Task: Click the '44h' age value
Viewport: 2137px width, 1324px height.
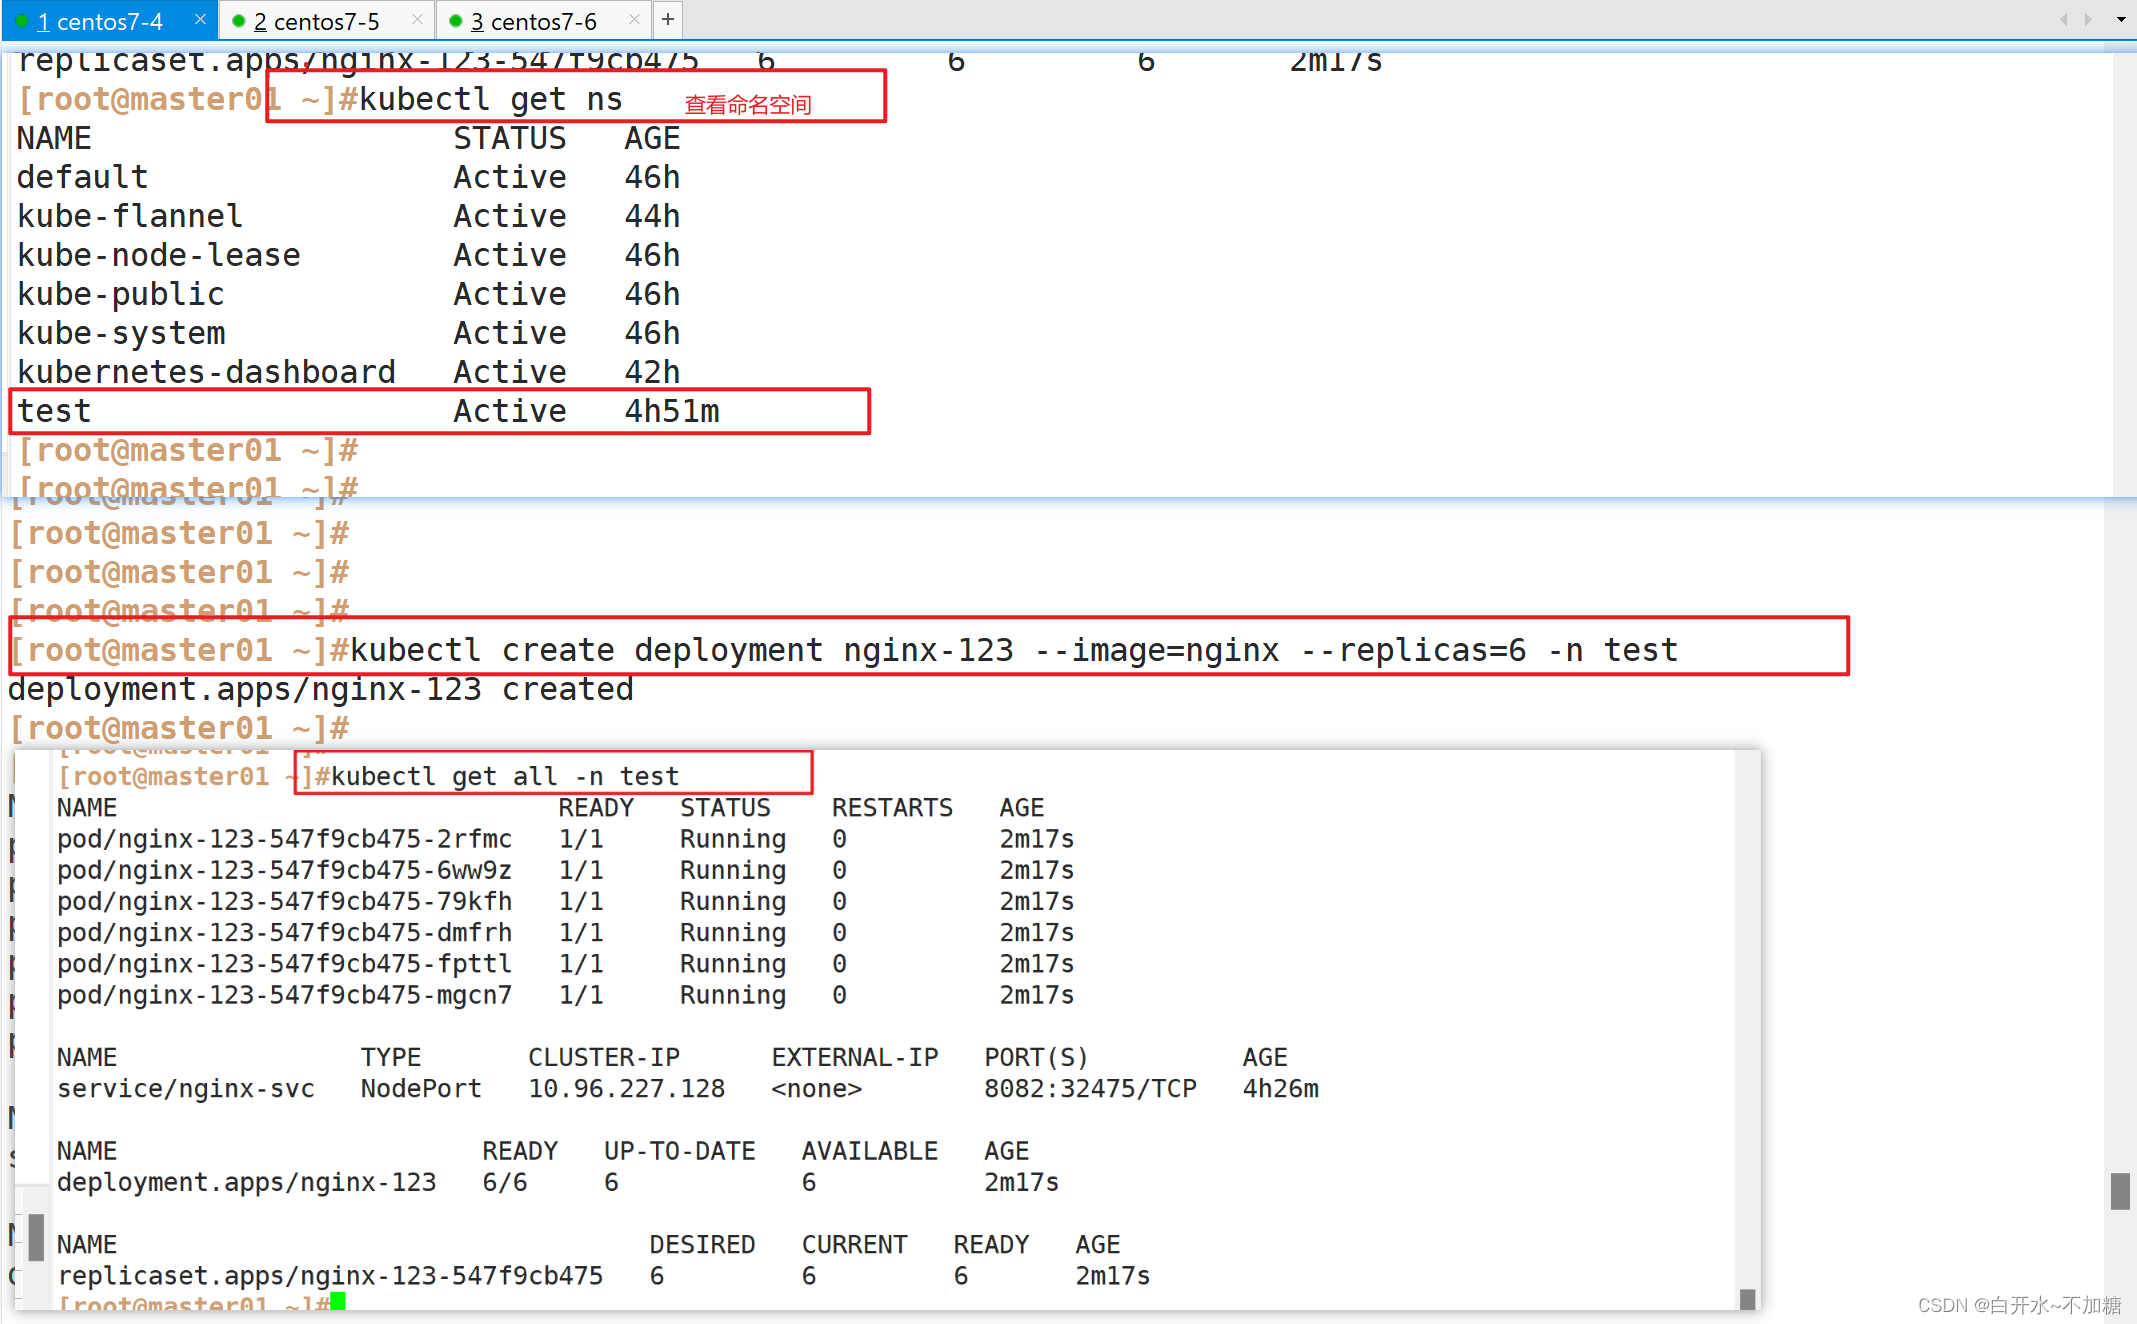Action: 653,216
